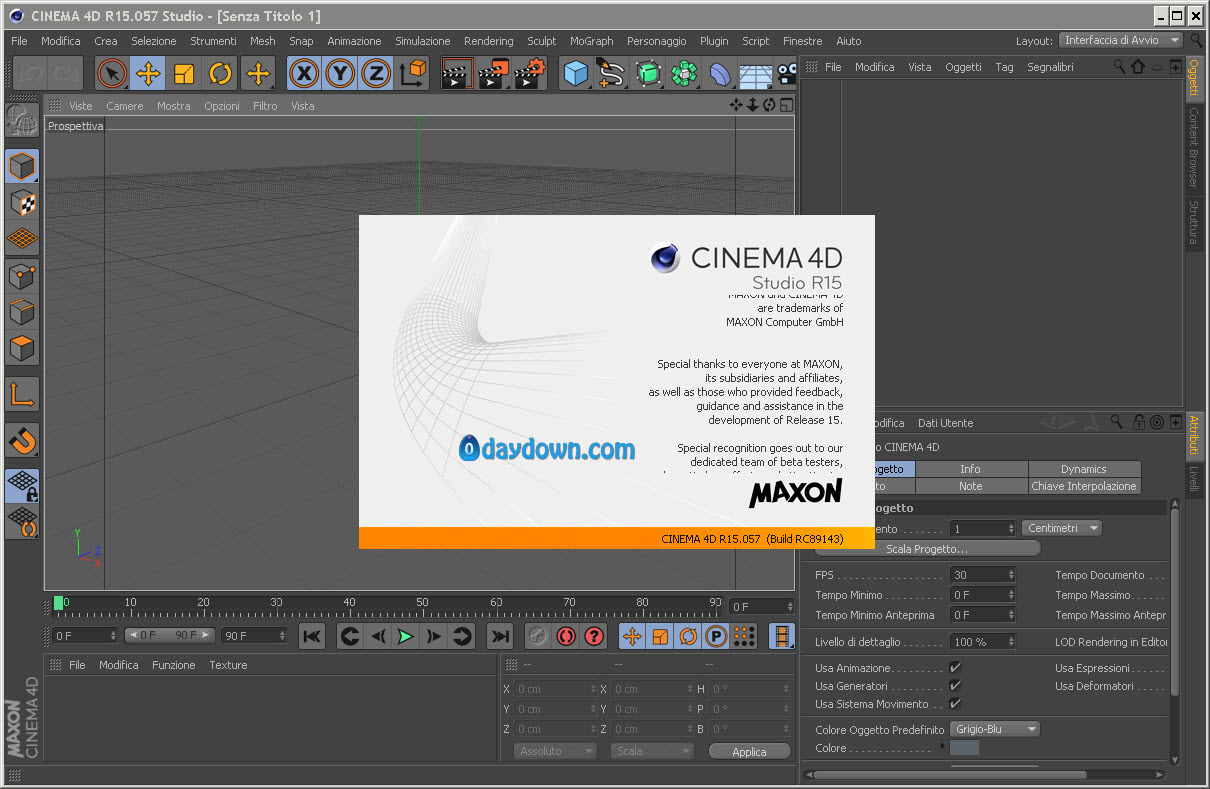Open the Content Browser side tab

[1193, 147]
